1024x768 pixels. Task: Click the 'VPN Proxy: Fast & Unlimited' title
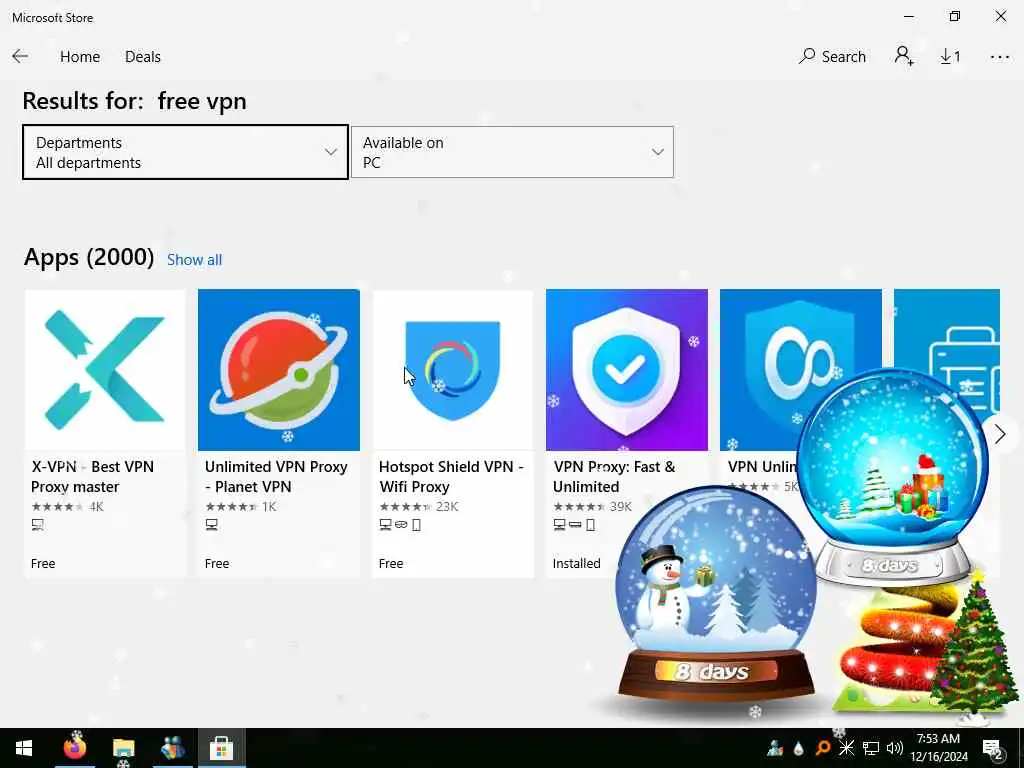[x=614, y=477]
